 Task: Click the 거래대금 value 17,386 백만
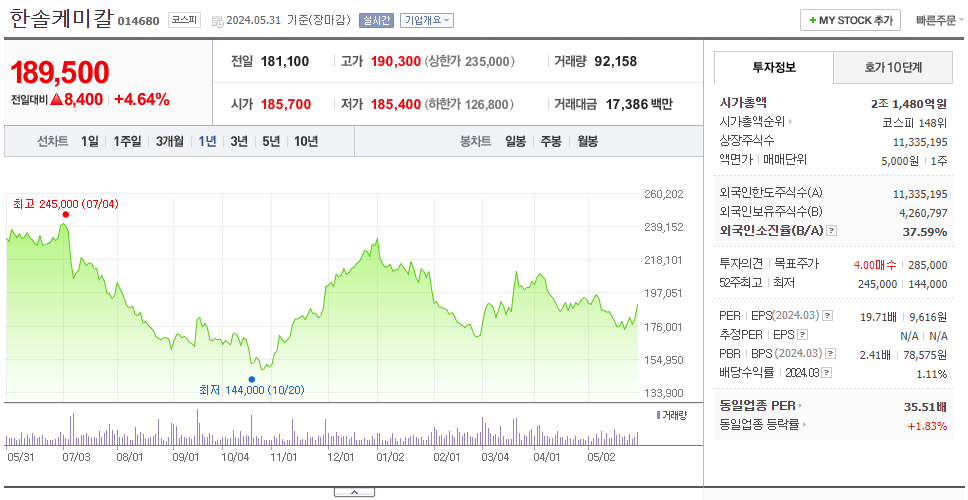click(639, 104)
